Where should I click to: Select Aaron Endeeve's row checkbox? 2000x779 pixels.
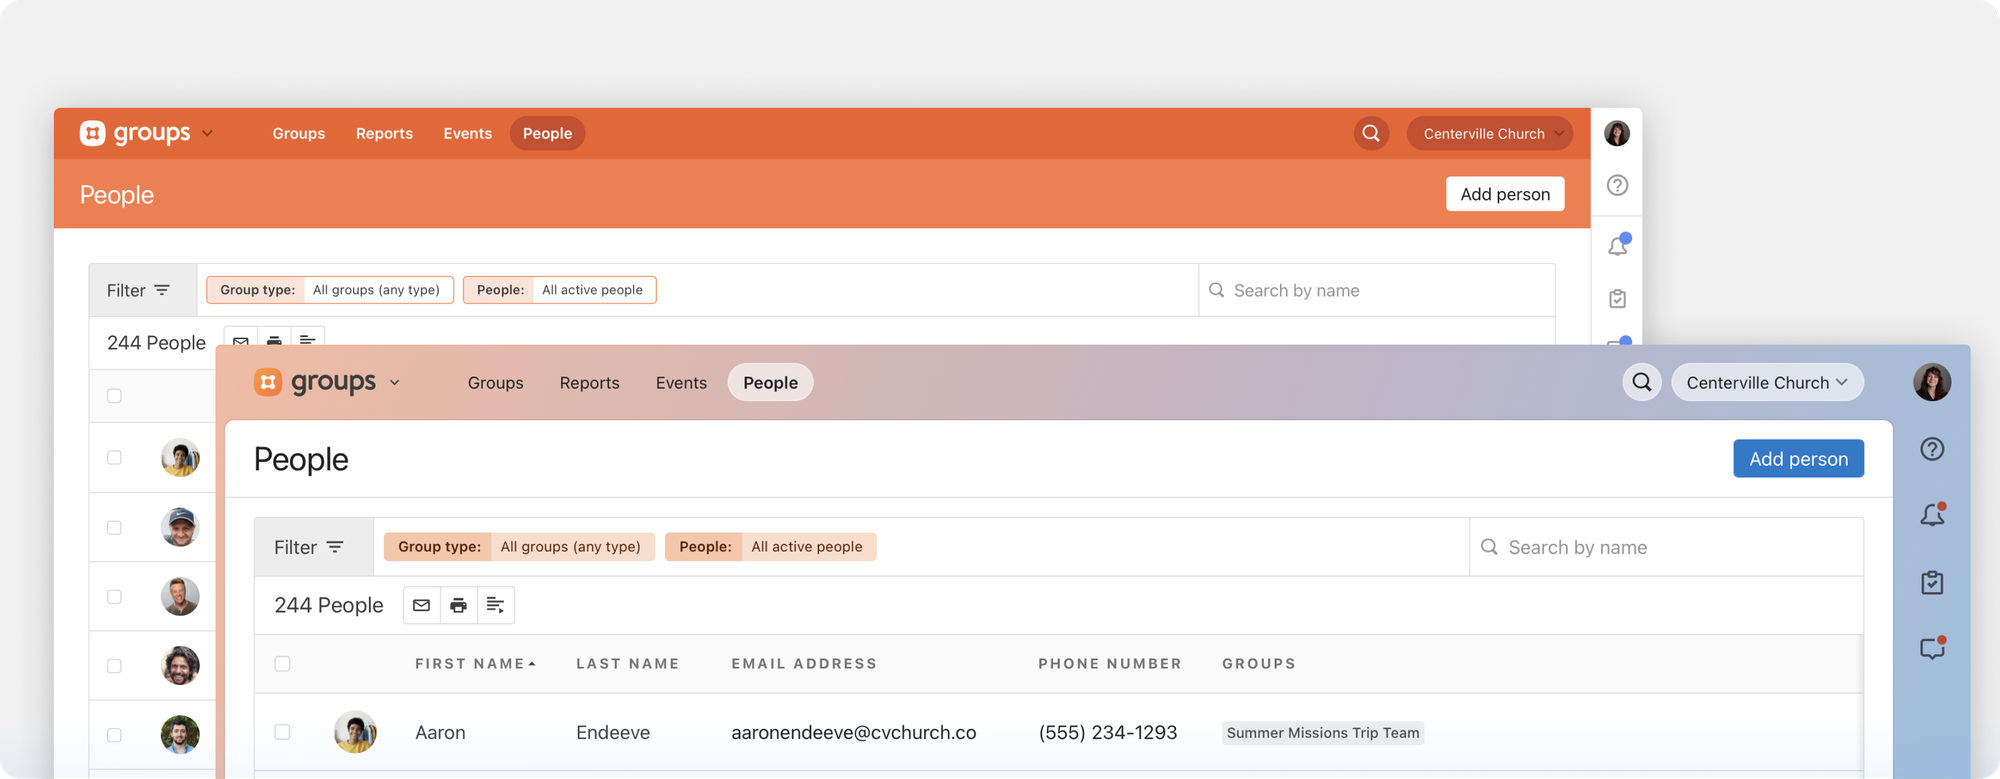tap(282, 732)
